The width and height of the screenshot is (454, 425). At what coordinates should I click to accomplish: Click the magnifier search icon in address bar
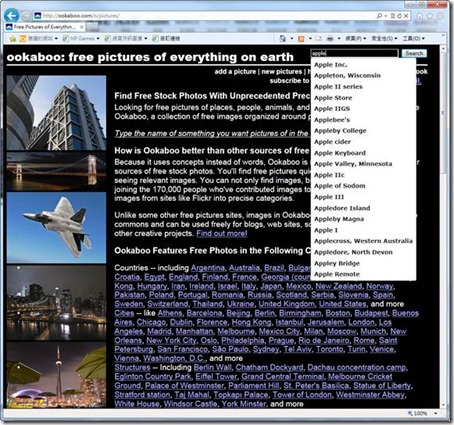click(x=379, y=16)
